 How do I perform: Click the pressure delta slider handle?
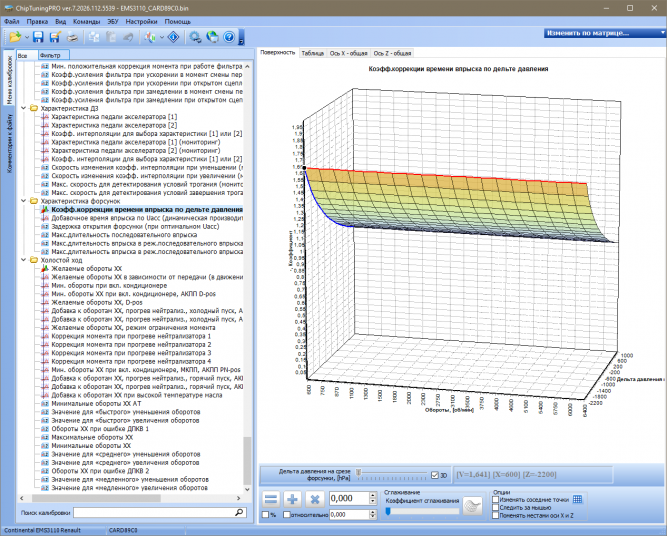coord(359,472)
